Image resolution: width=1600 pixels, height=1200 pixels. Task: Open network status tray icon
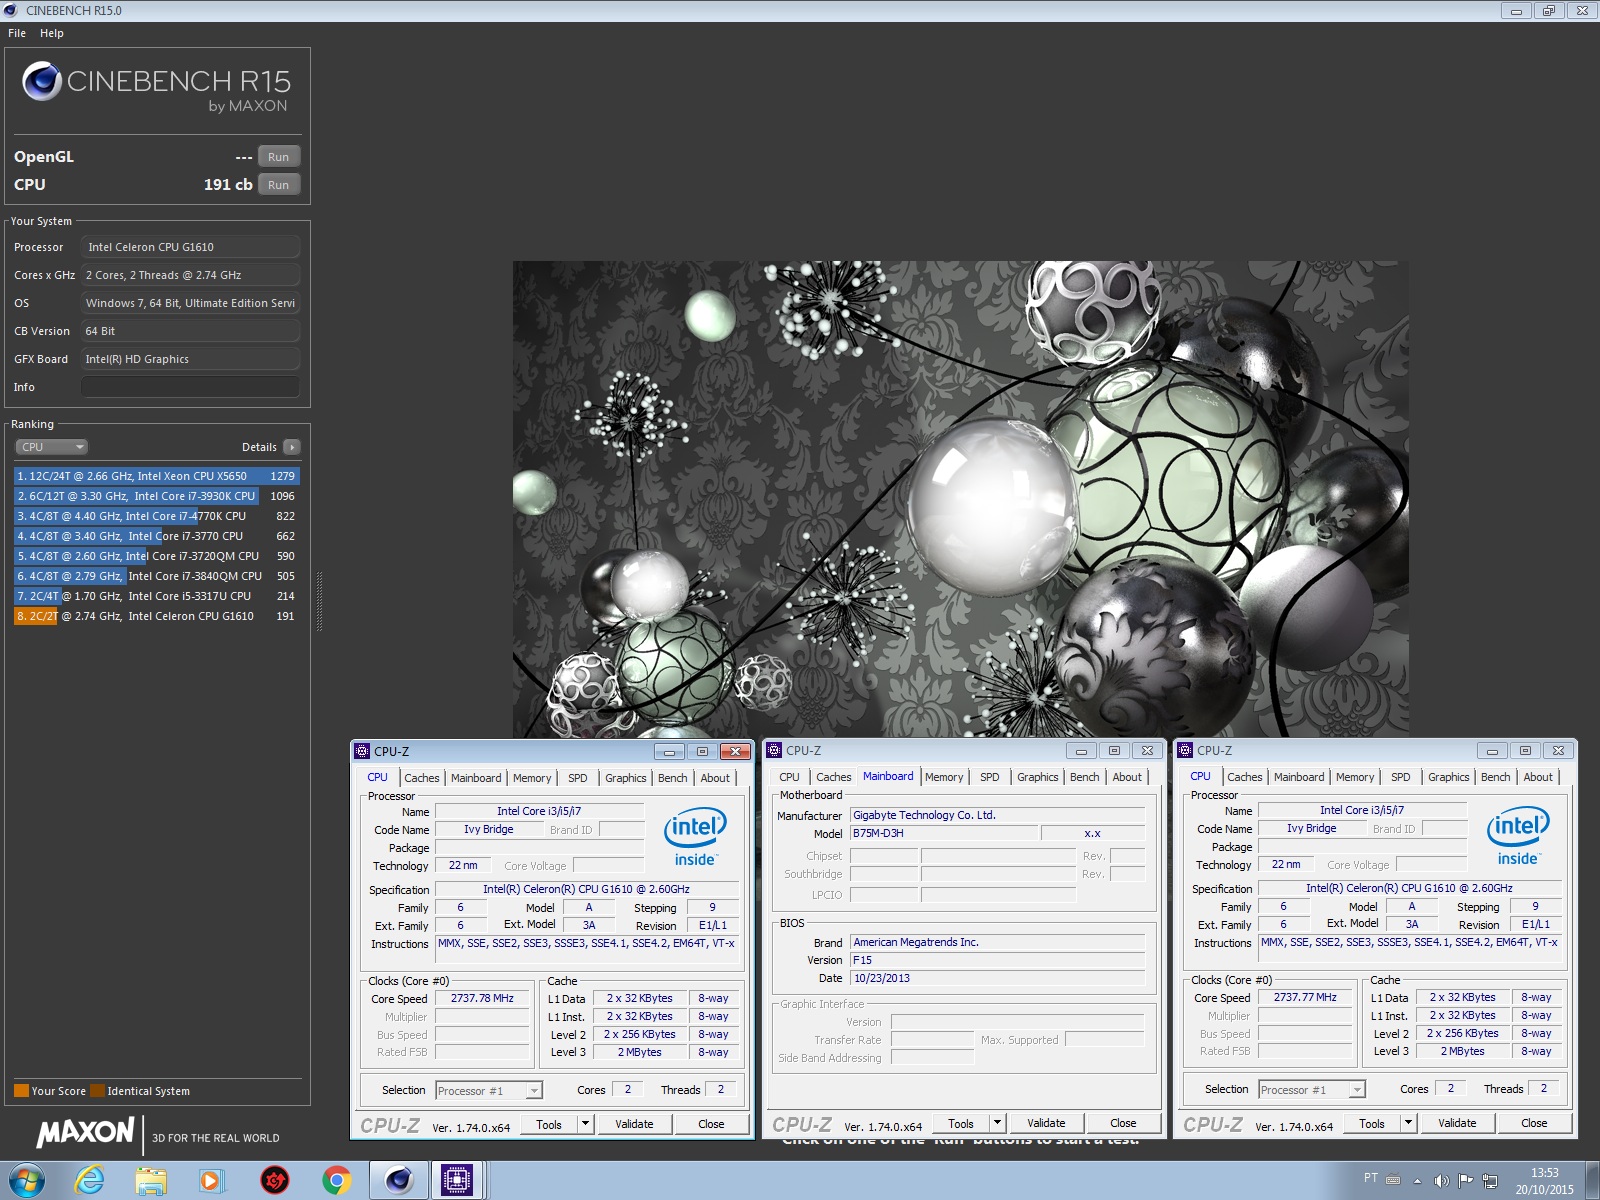point(1489,1181)
